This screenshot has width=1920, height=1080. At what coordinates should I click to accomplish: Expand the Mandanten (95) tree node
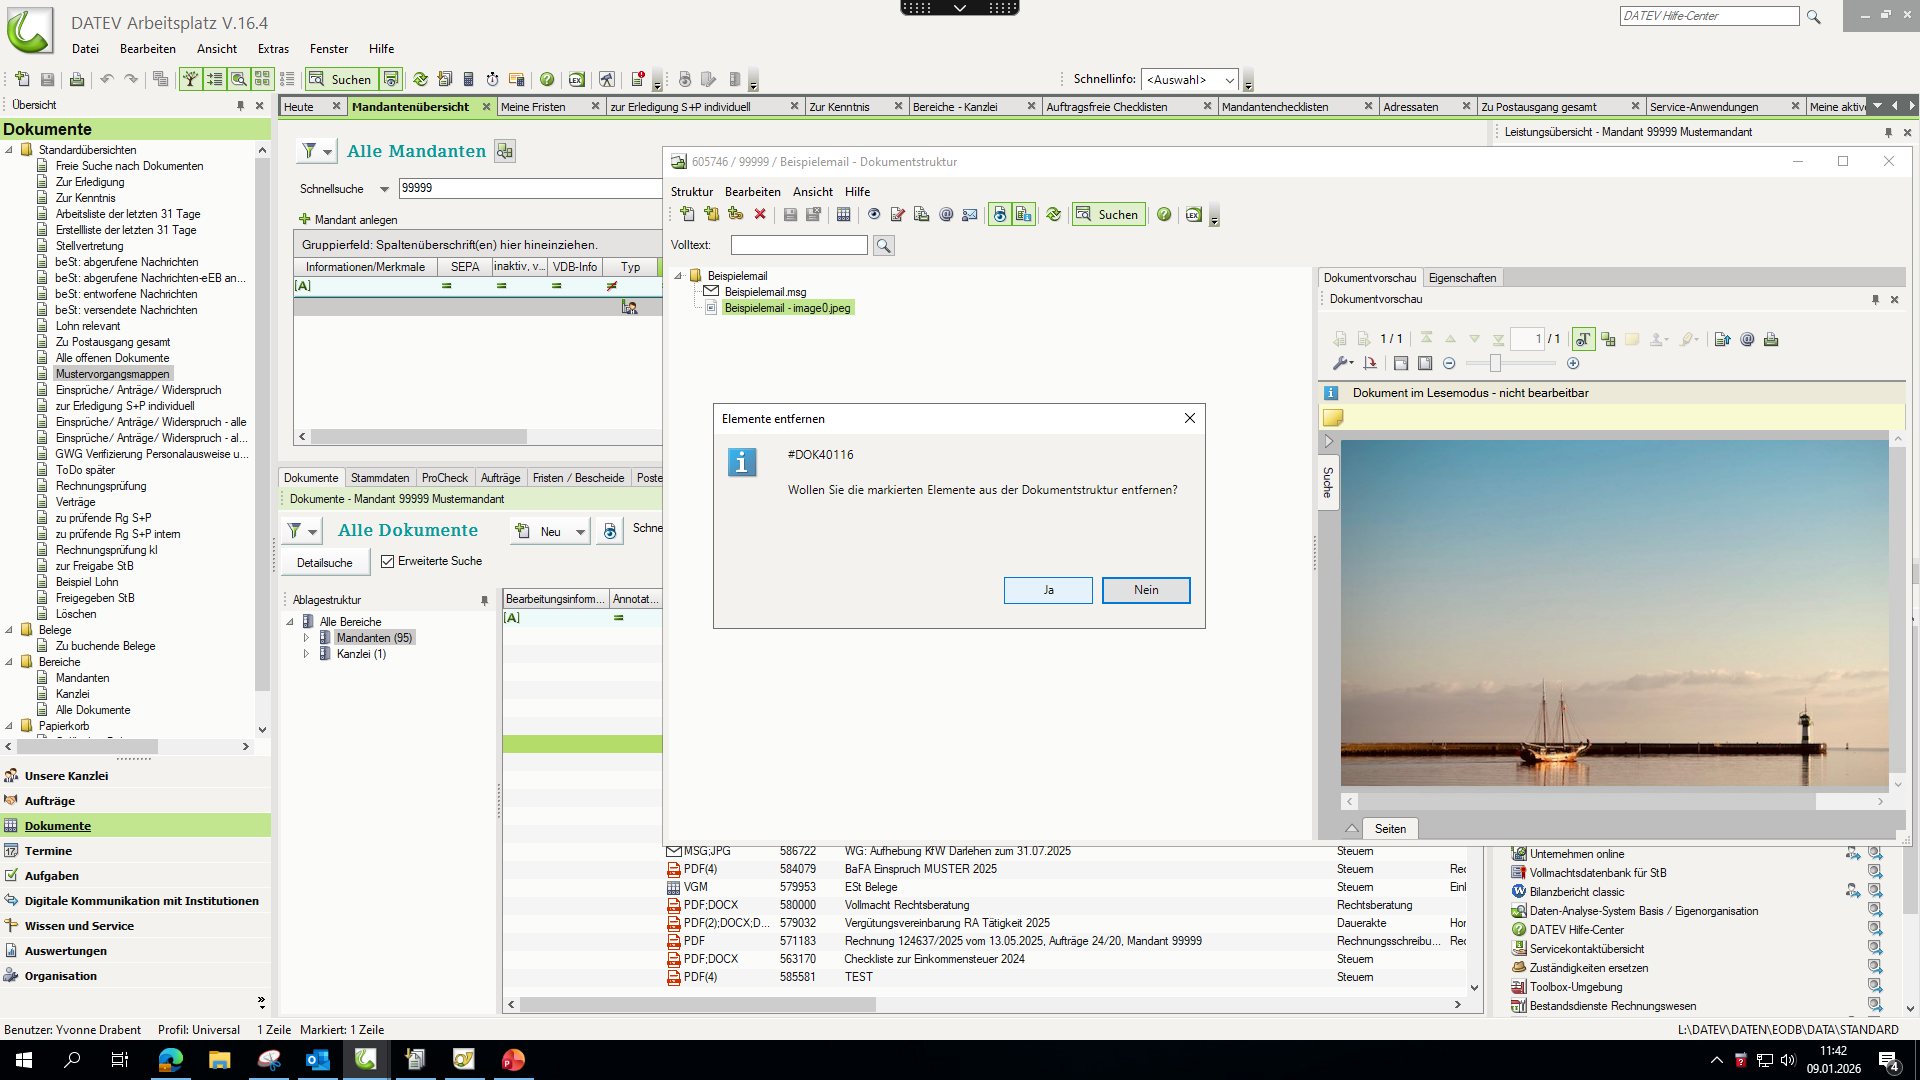[306, 638]
